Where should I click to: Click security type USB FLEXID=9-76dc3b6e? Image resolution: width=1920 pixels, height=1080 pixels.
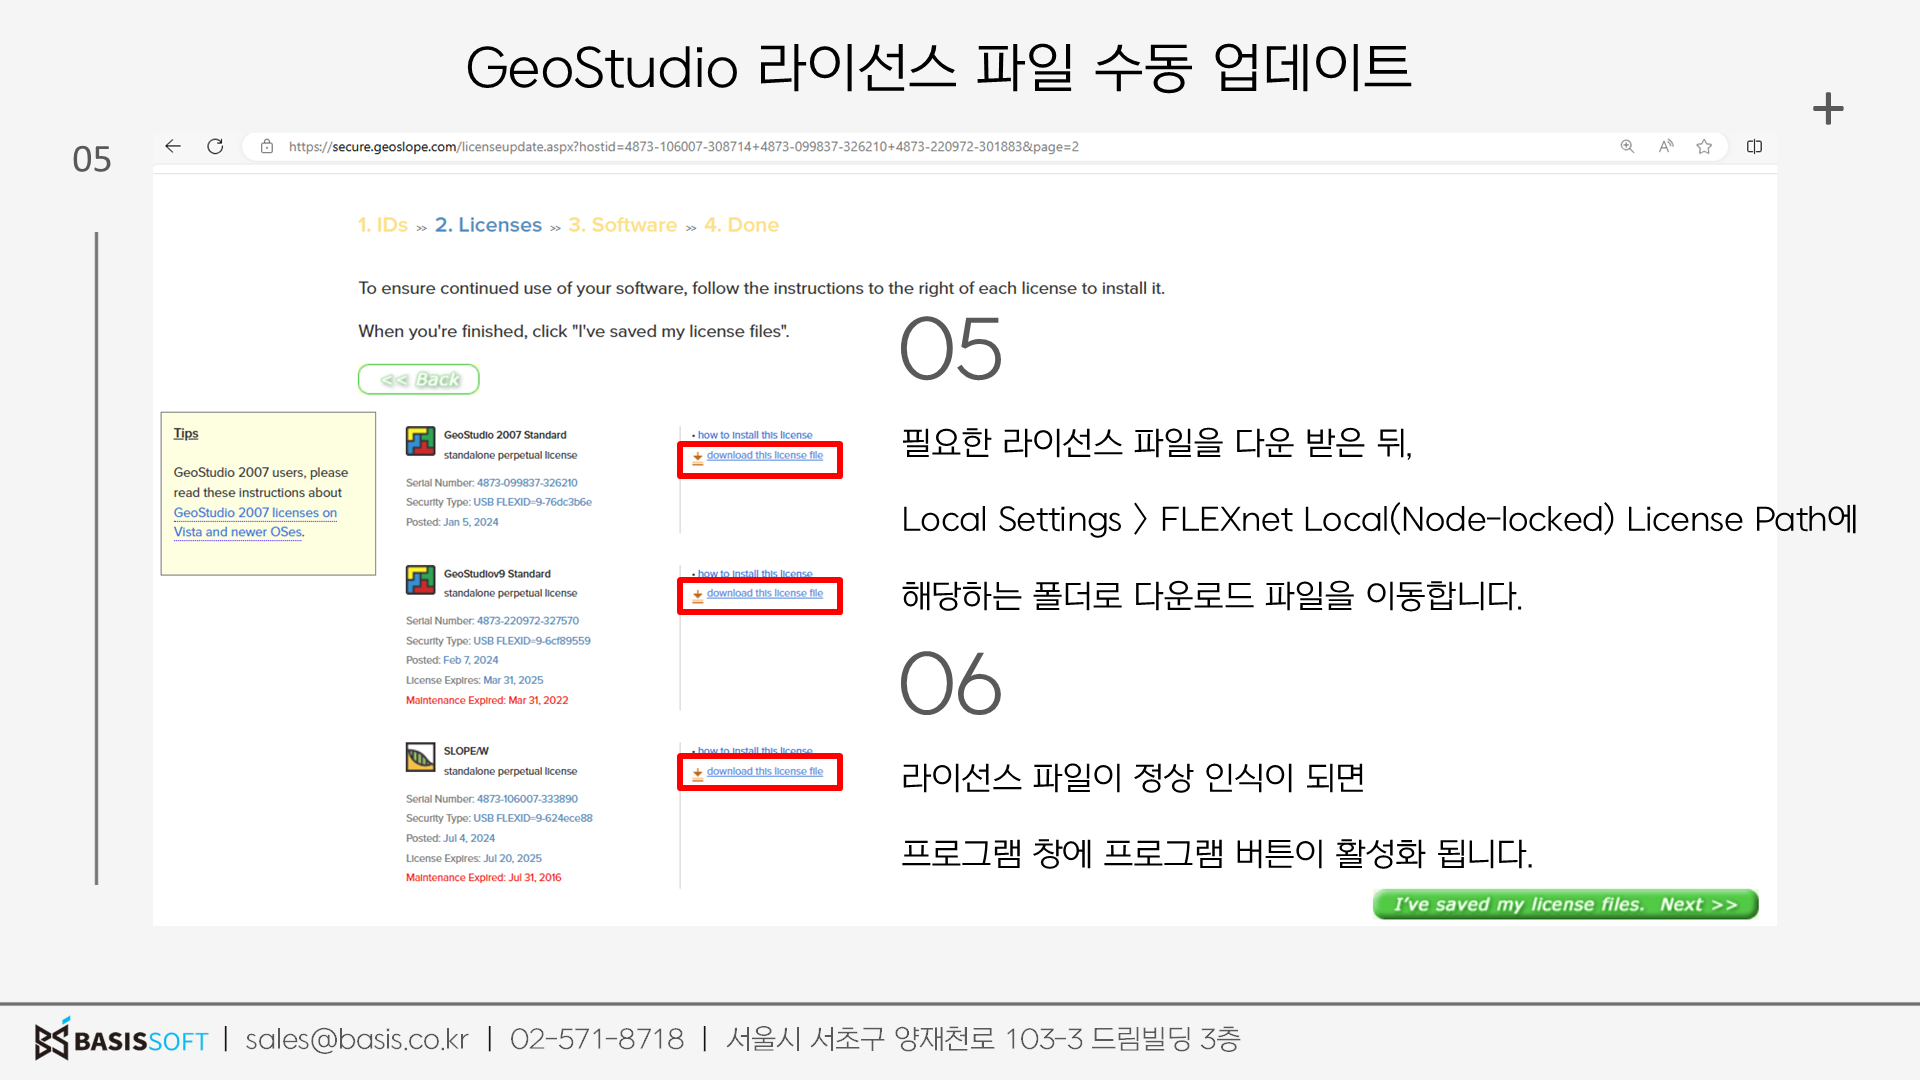pos(532,502)
